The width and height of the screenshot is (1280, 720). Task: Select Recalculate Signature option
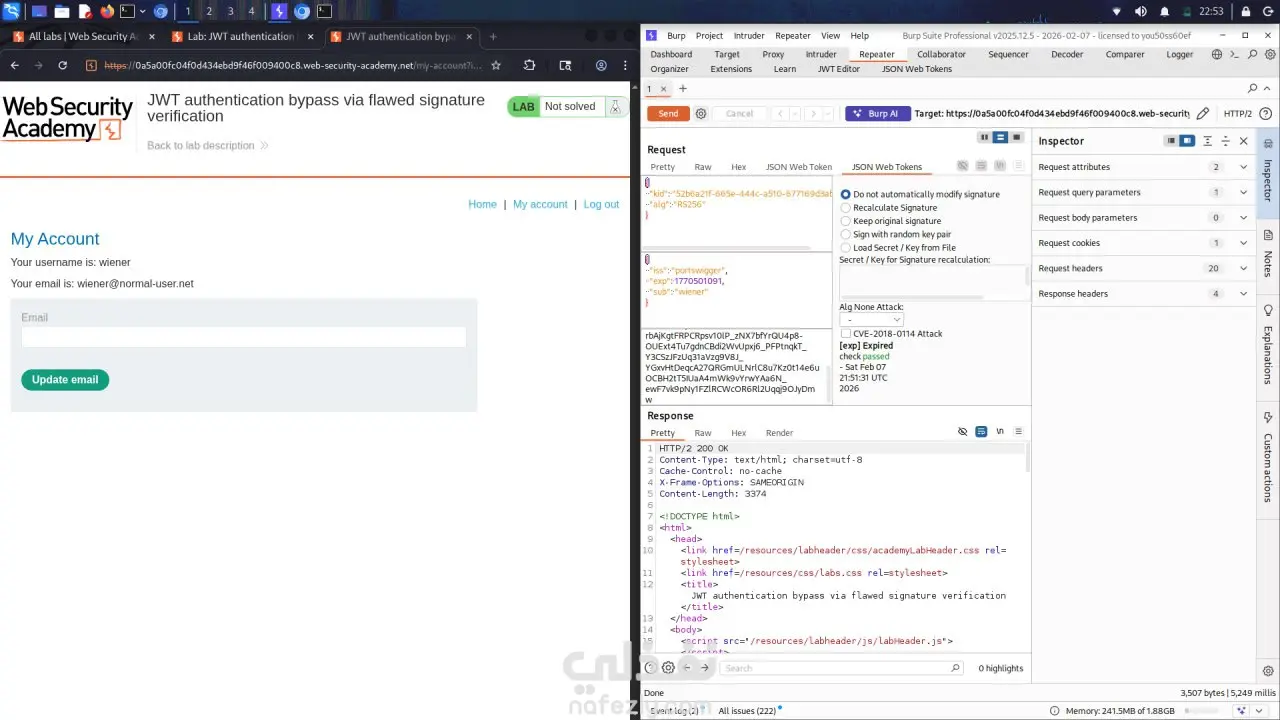[889, 207]
